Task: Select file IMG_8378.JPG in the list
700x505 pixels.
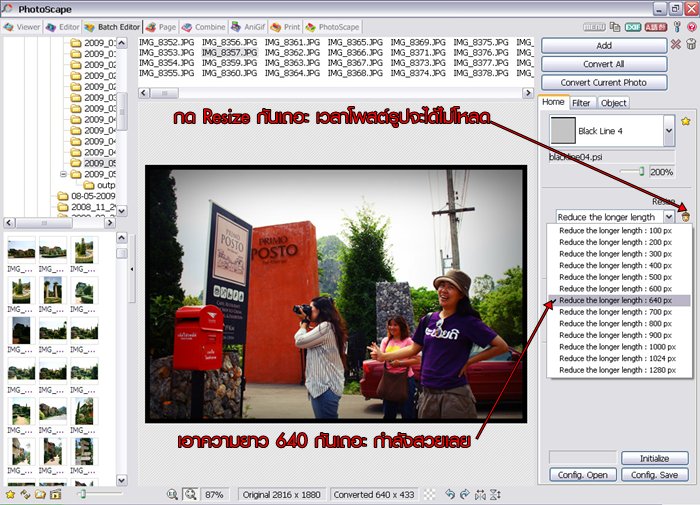Action: [x=481, y=73]
